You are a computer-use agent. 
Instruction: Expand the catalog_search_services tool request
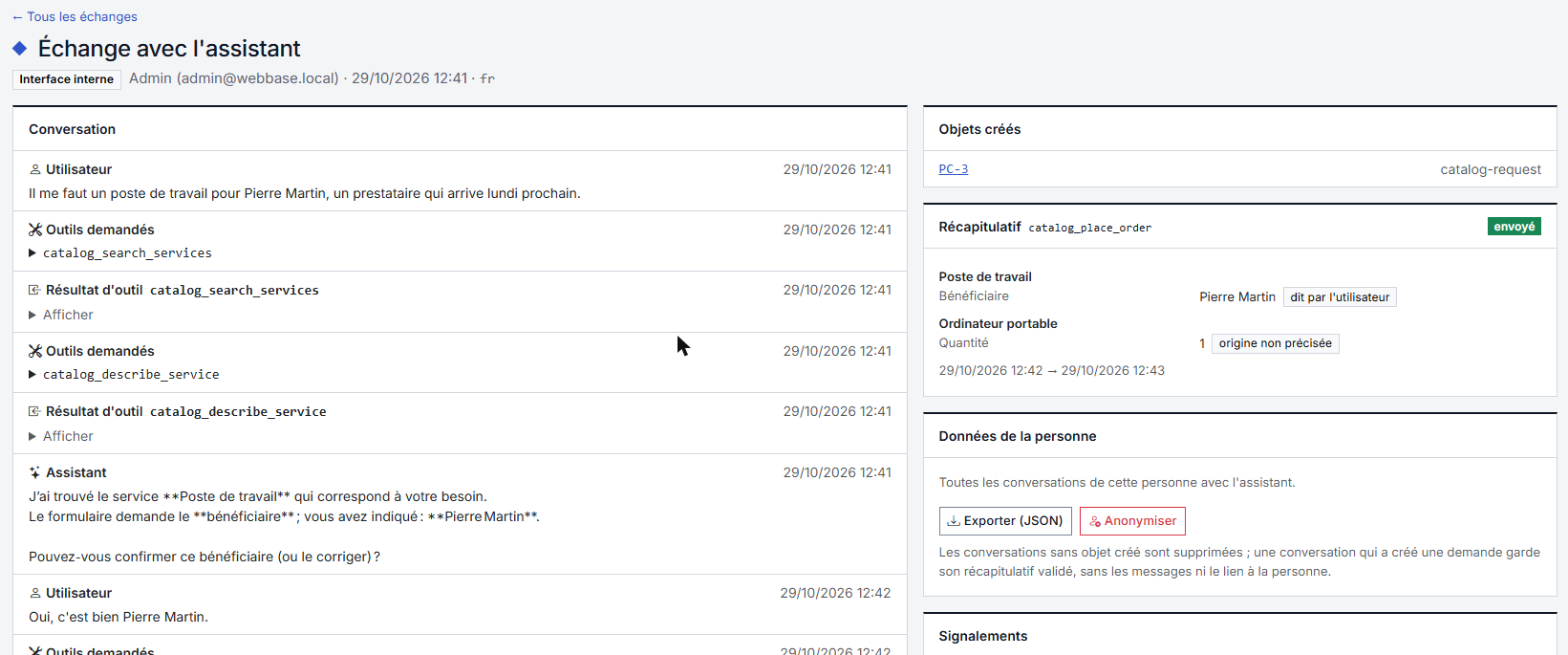120,253
